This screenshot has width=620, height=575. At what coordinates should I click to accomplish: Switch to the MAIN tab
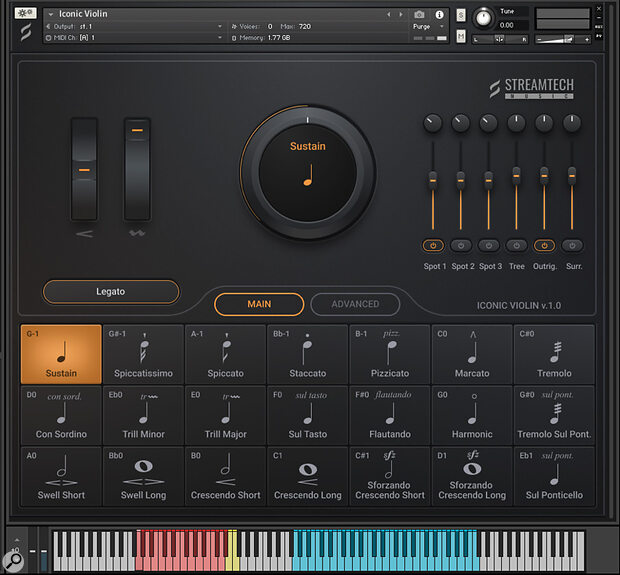[259, 304]
